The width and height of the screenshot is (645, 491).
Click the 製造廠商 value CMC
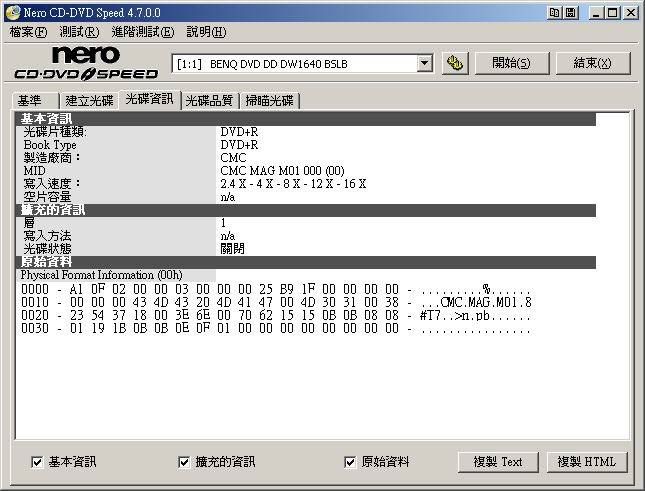(233, 157)
